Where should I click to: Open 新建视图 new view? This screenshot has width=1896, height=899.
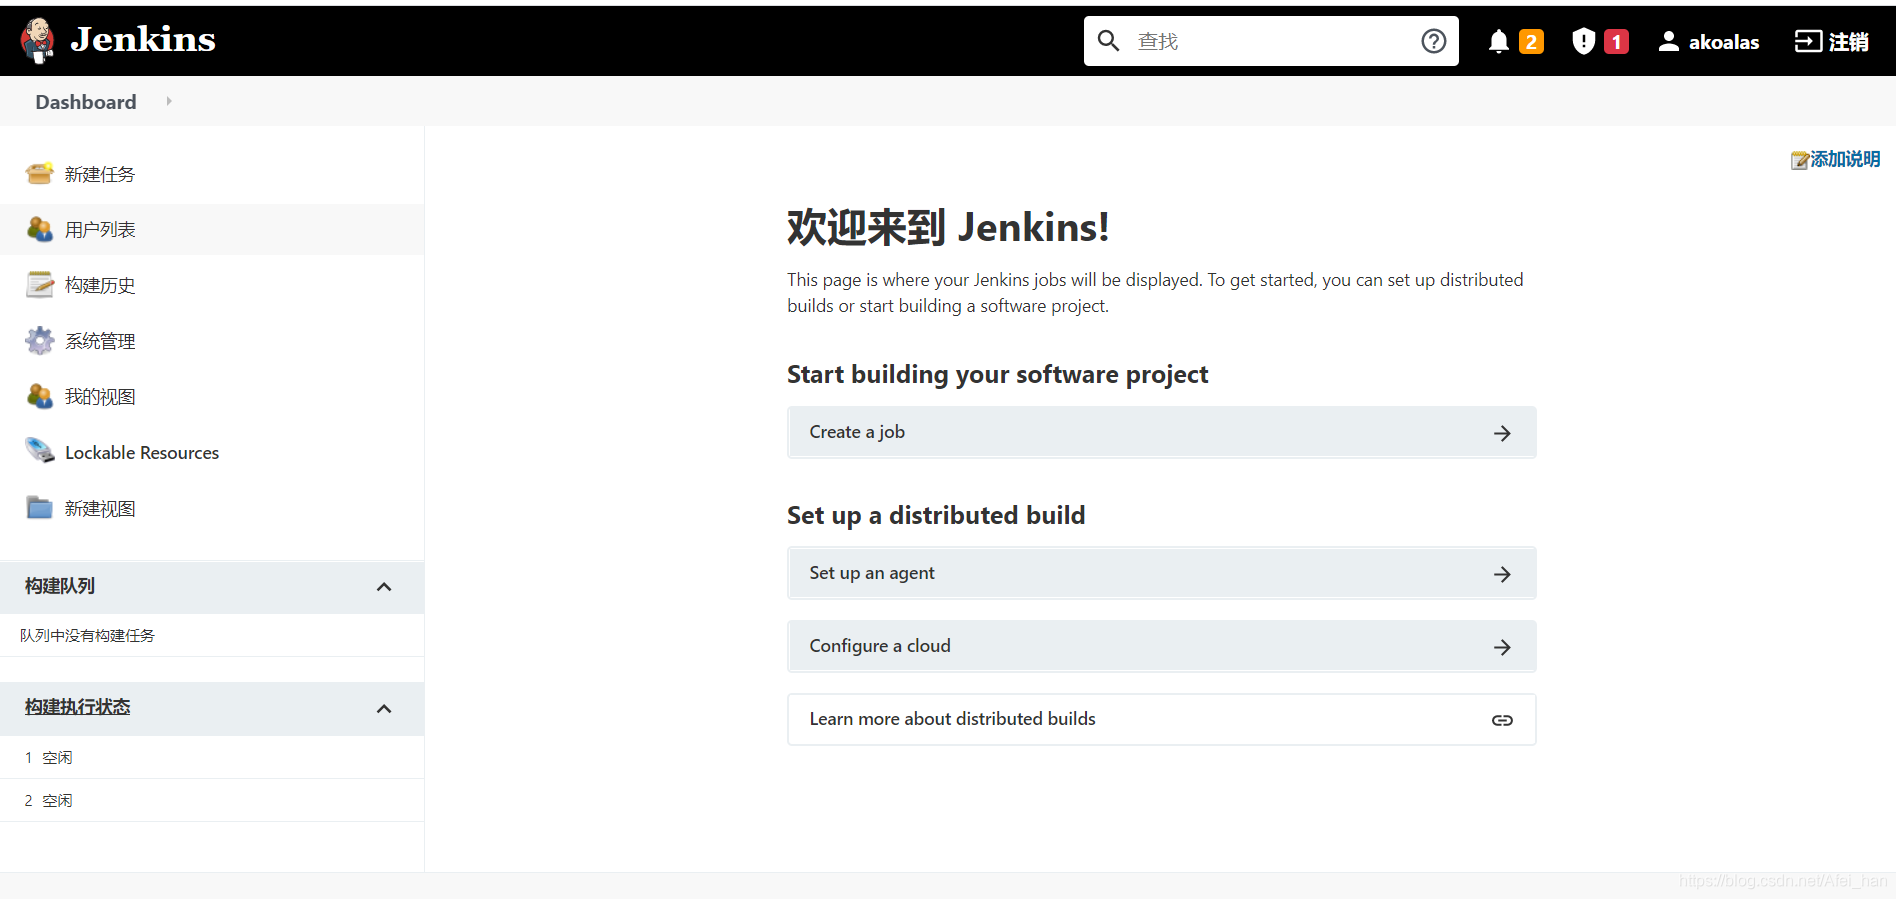coord(100,508)
